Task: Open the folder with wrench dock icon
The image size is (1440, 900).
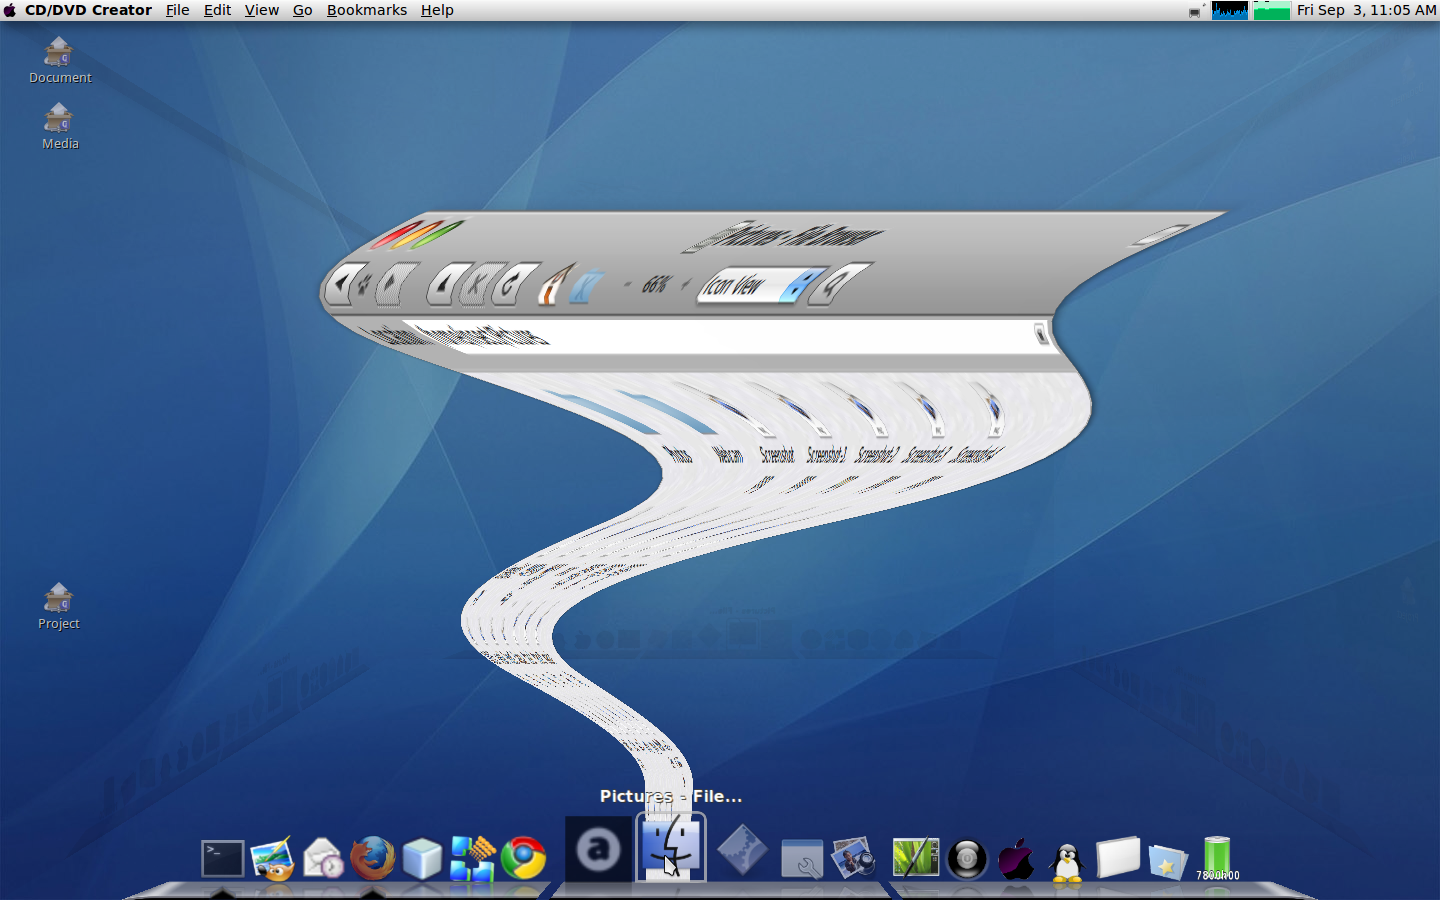Action: pyautogui.click(x=802, y=858)
